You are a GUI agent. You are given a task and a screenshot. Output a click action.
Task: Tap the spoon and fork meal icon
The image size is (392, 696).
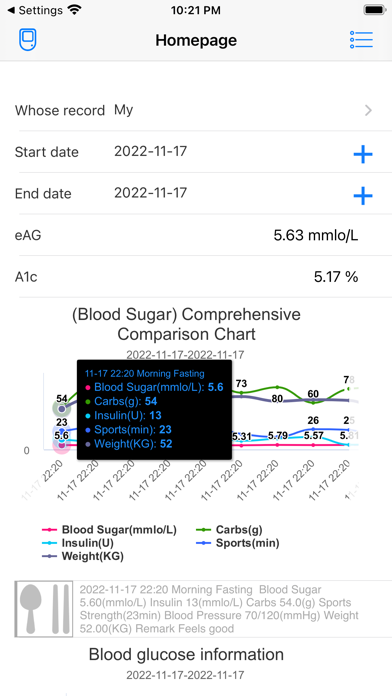click(x=44, y=609)
